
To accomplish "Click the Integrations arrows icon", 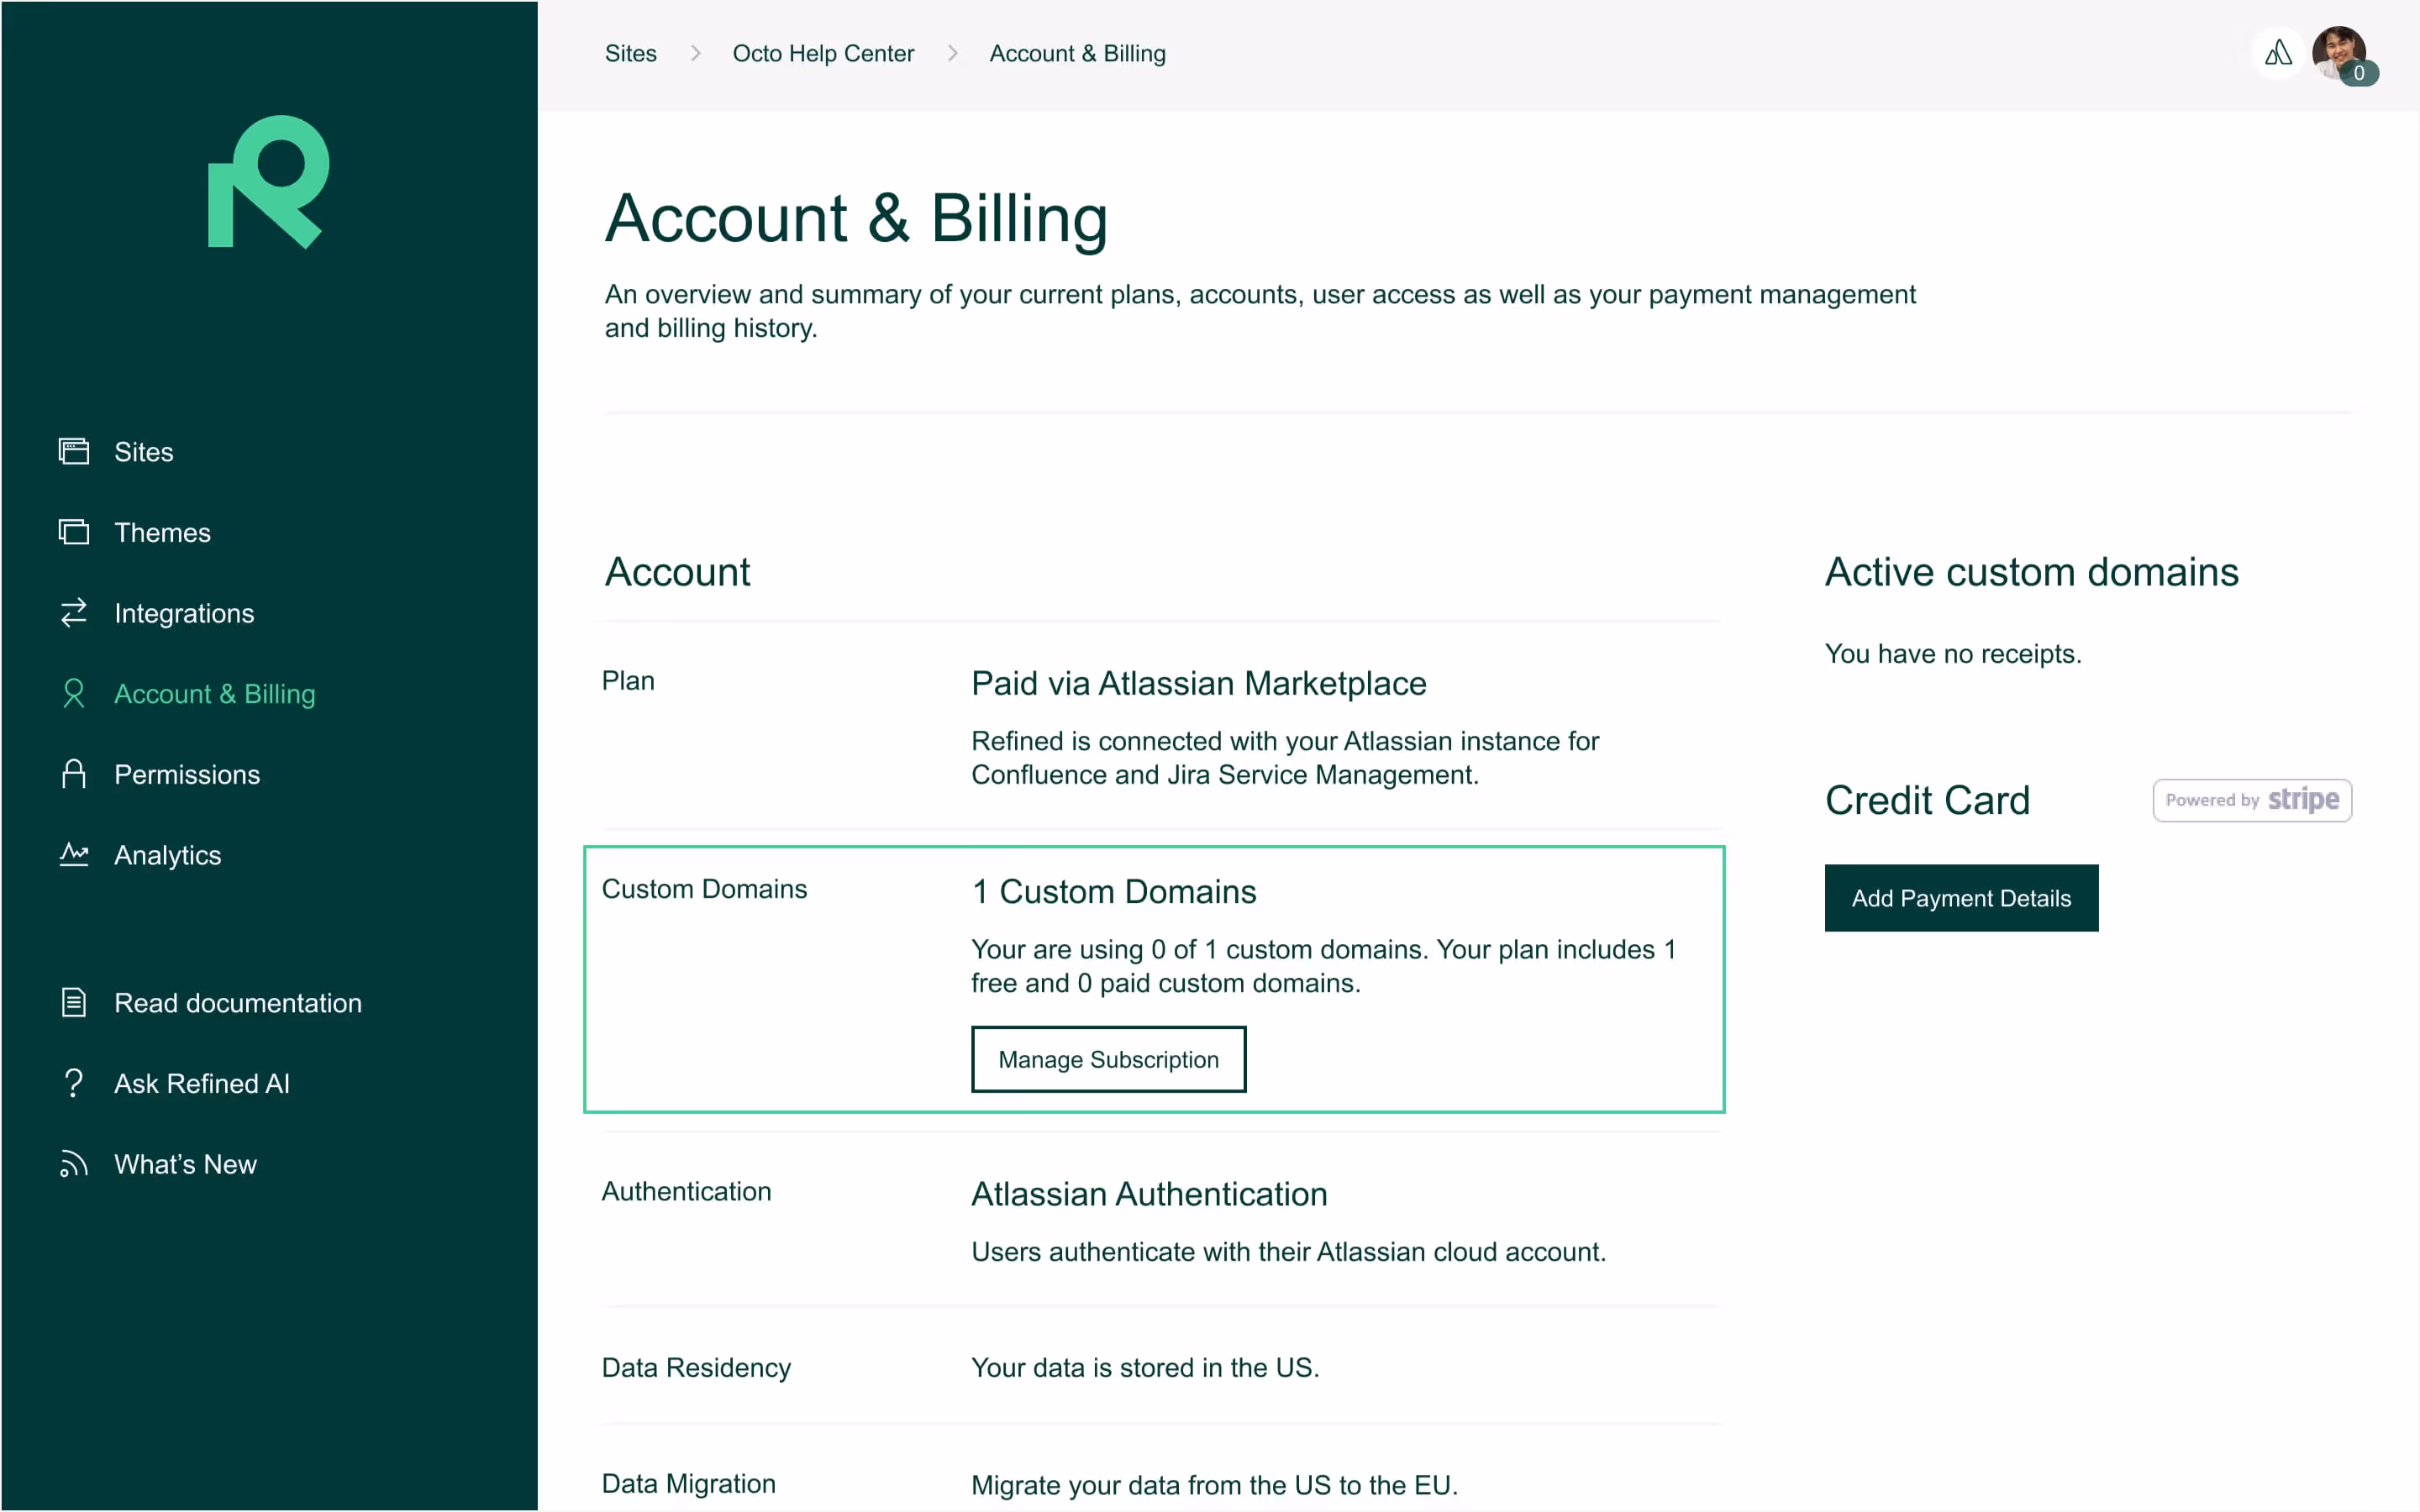I will [x=73, y=613].
